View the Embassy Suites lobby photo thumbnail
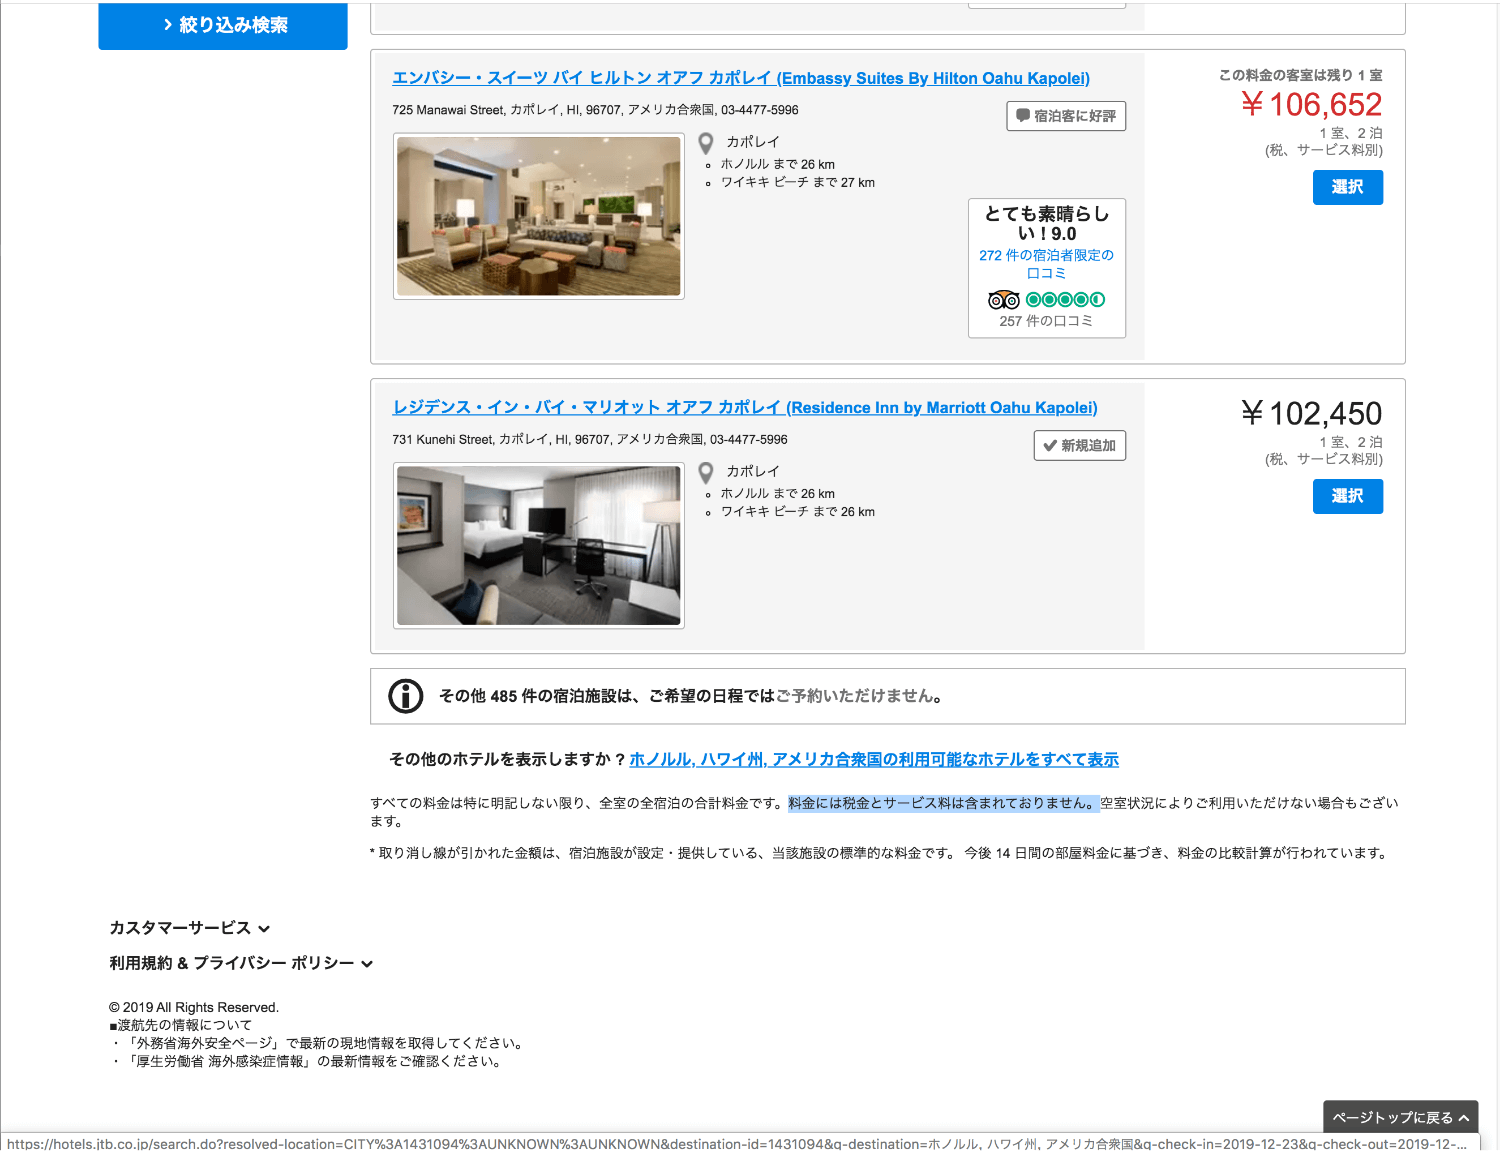This screenshot has width=1500, height=1151. pyautogui.click(x=539, y=216)
